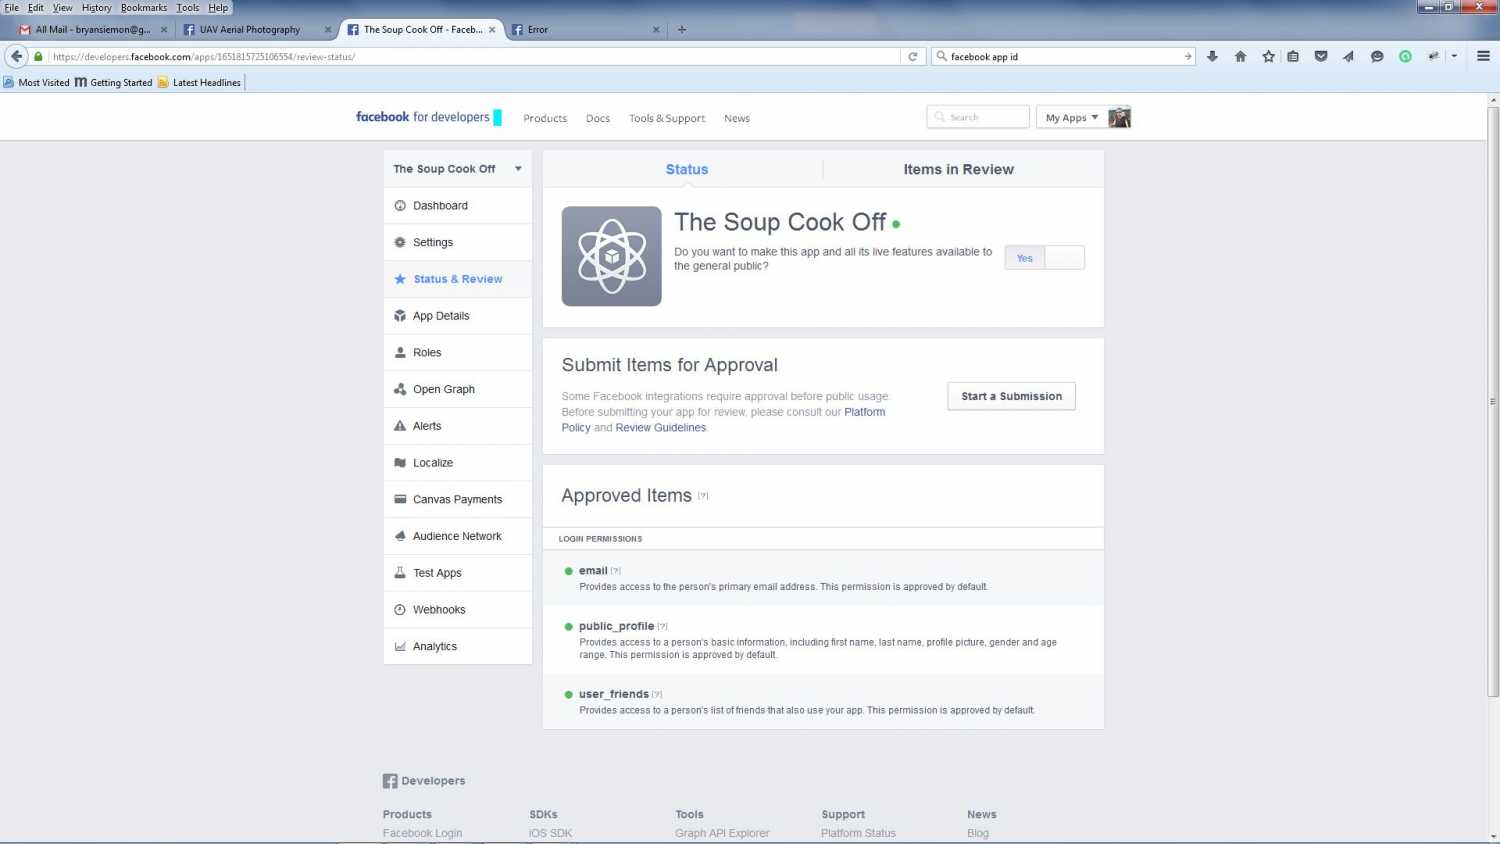Click the Alerts warning triangle icon

pyautogui.click(x=400, y=426)
